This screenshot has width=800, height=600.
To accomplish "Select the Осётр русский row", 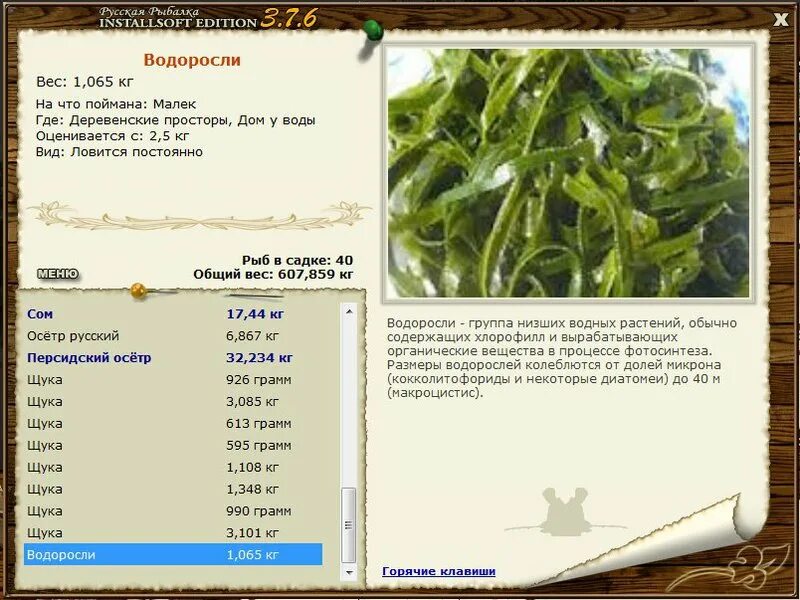I will coord(173,336).
